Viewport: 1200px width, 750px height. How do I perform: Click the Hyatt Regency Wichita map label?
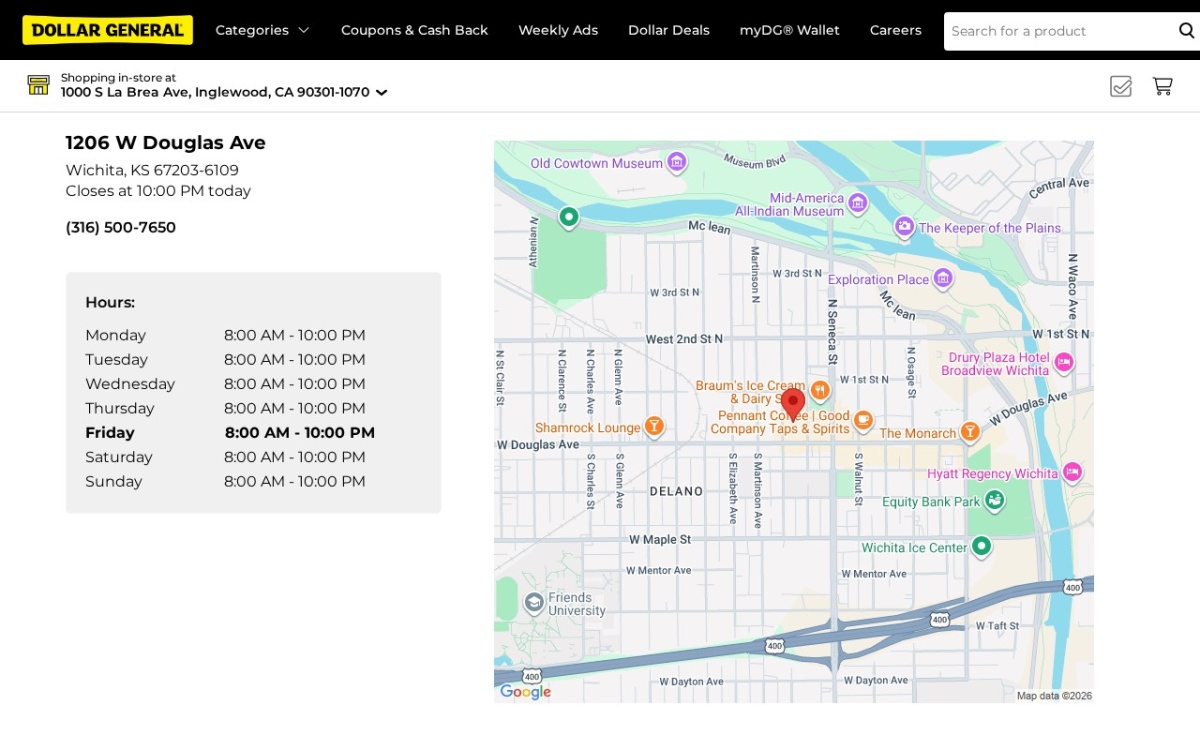pyautogui.click(x=992, y=473)
